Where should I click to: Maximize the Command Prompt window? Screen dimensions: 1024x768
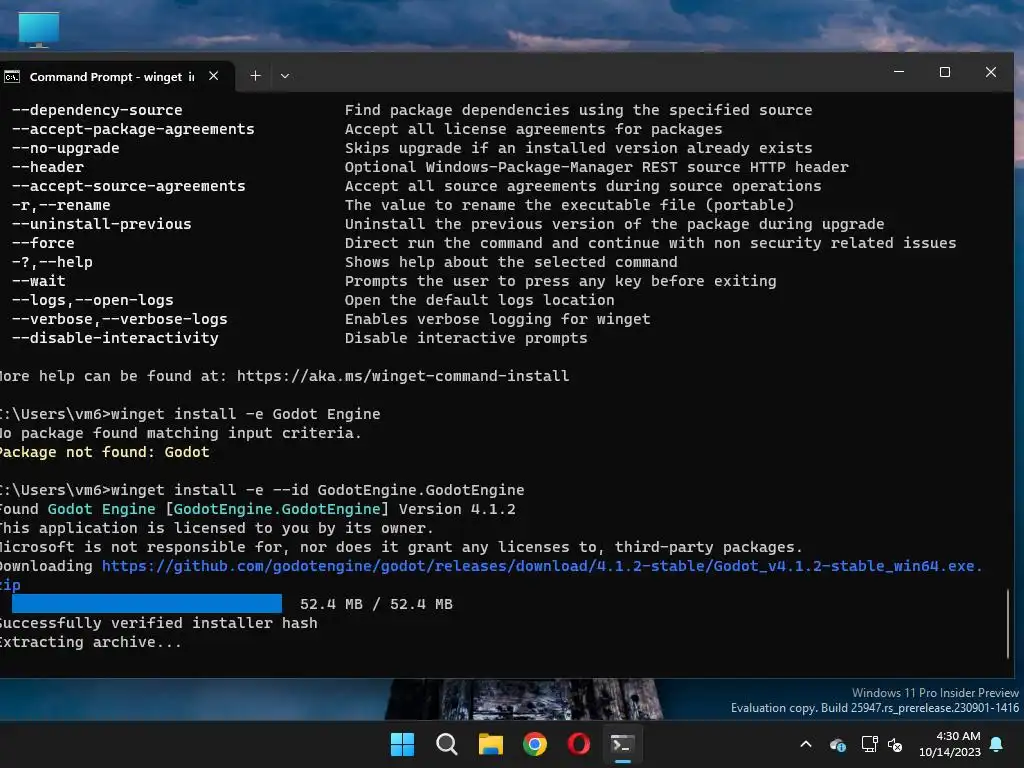tap(944, 72)
